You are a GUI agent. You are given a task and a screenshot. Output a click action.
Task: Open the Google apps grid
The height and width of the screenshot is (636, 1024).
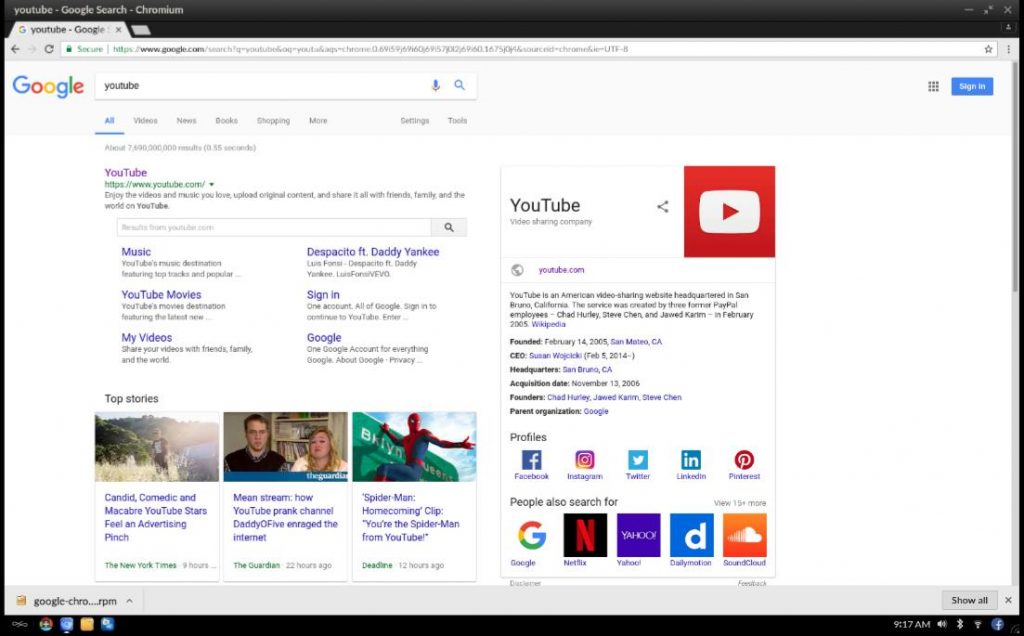[933, 86]
